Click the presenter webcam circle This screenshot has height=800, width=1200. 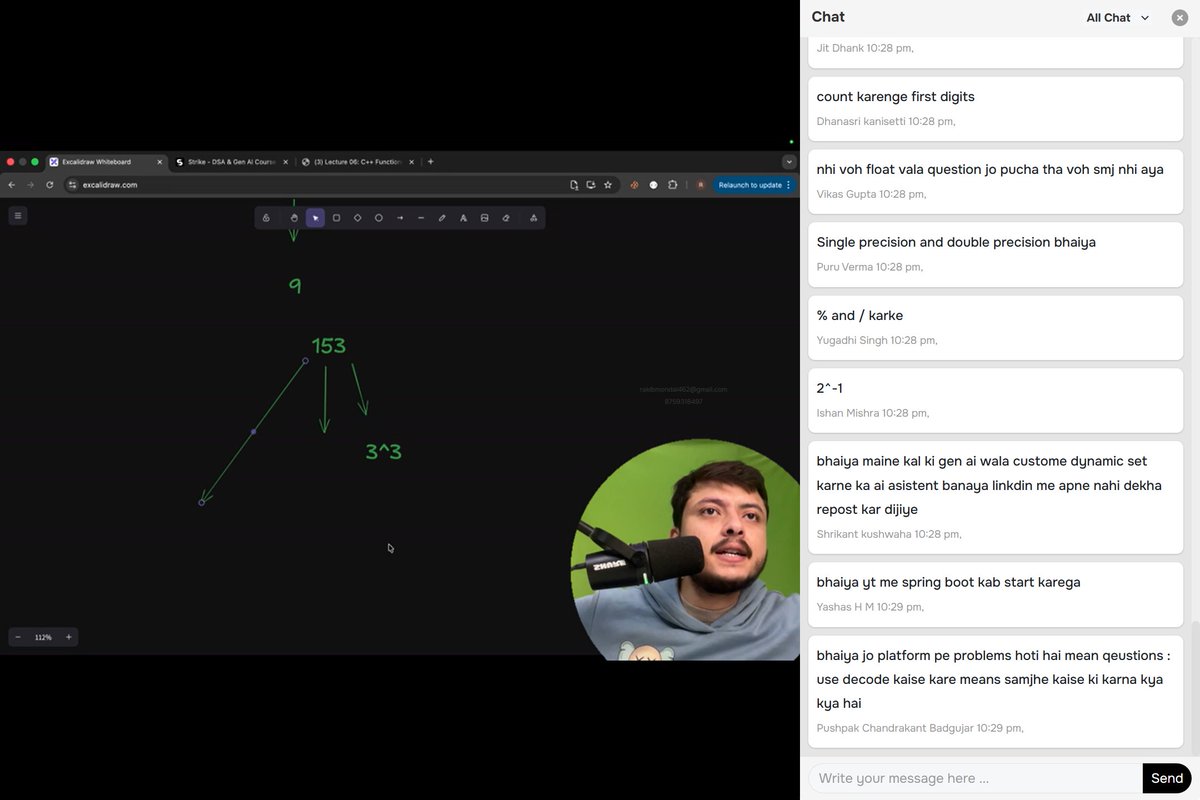686,550
